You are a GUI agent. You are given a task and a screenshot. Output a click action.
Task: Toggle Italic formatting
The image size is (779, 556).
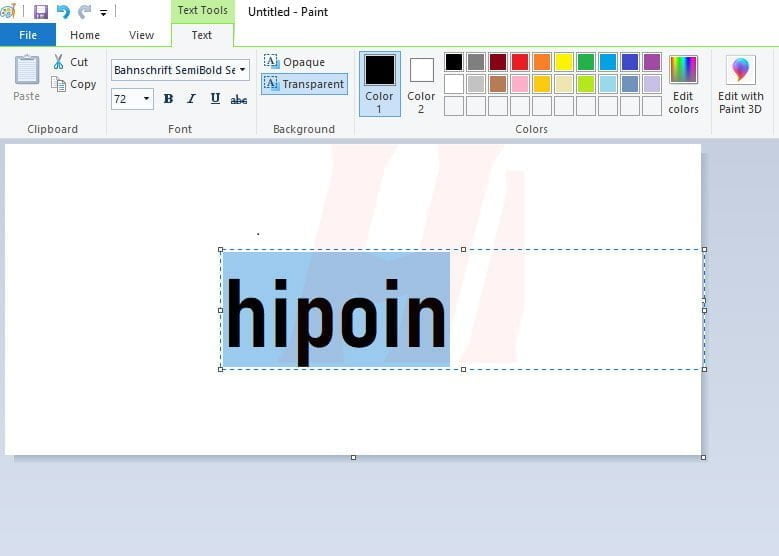pyautogui.click(x=192, y=99)
